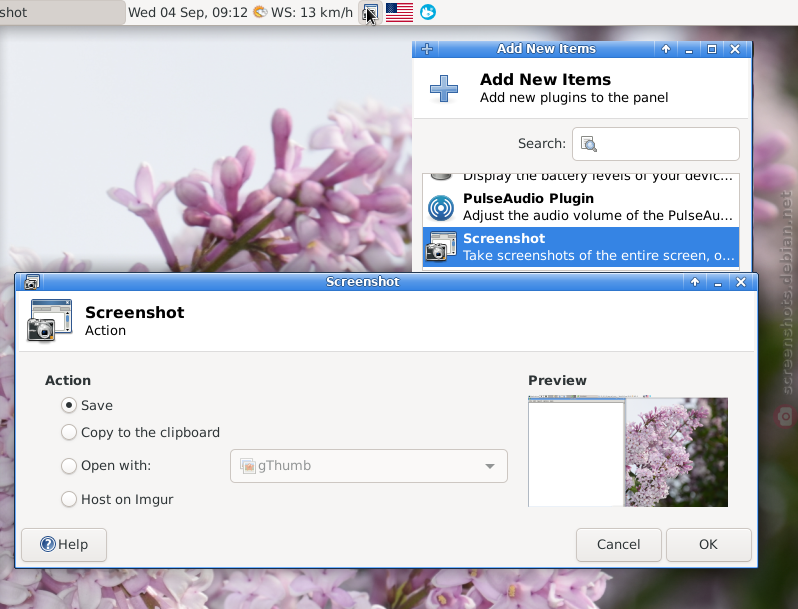Click the Search field in Add New Items
The image size is (798, 609).
coord(656,144)
